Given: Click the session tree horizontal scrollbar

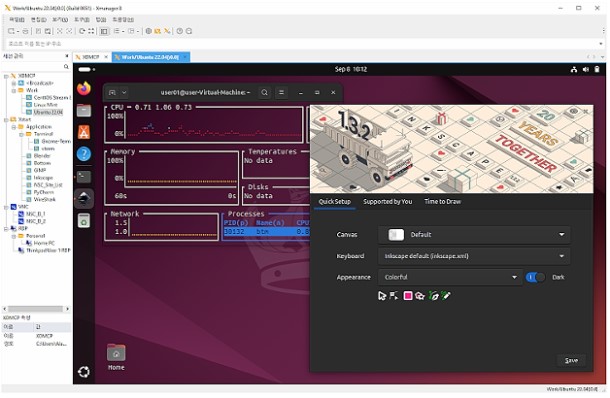Looking at the screenshot, I should [36, 309].
